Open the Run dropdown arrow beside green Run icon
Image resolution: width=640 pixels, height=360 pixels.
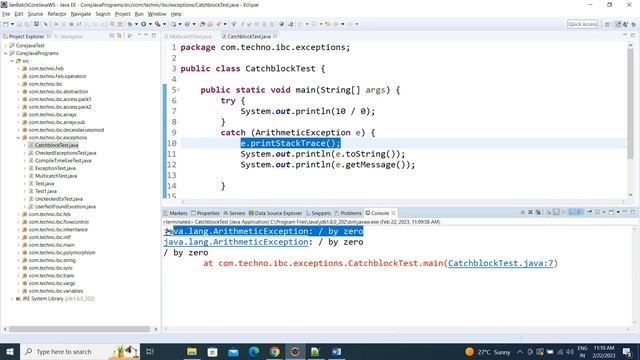(150, 24)
